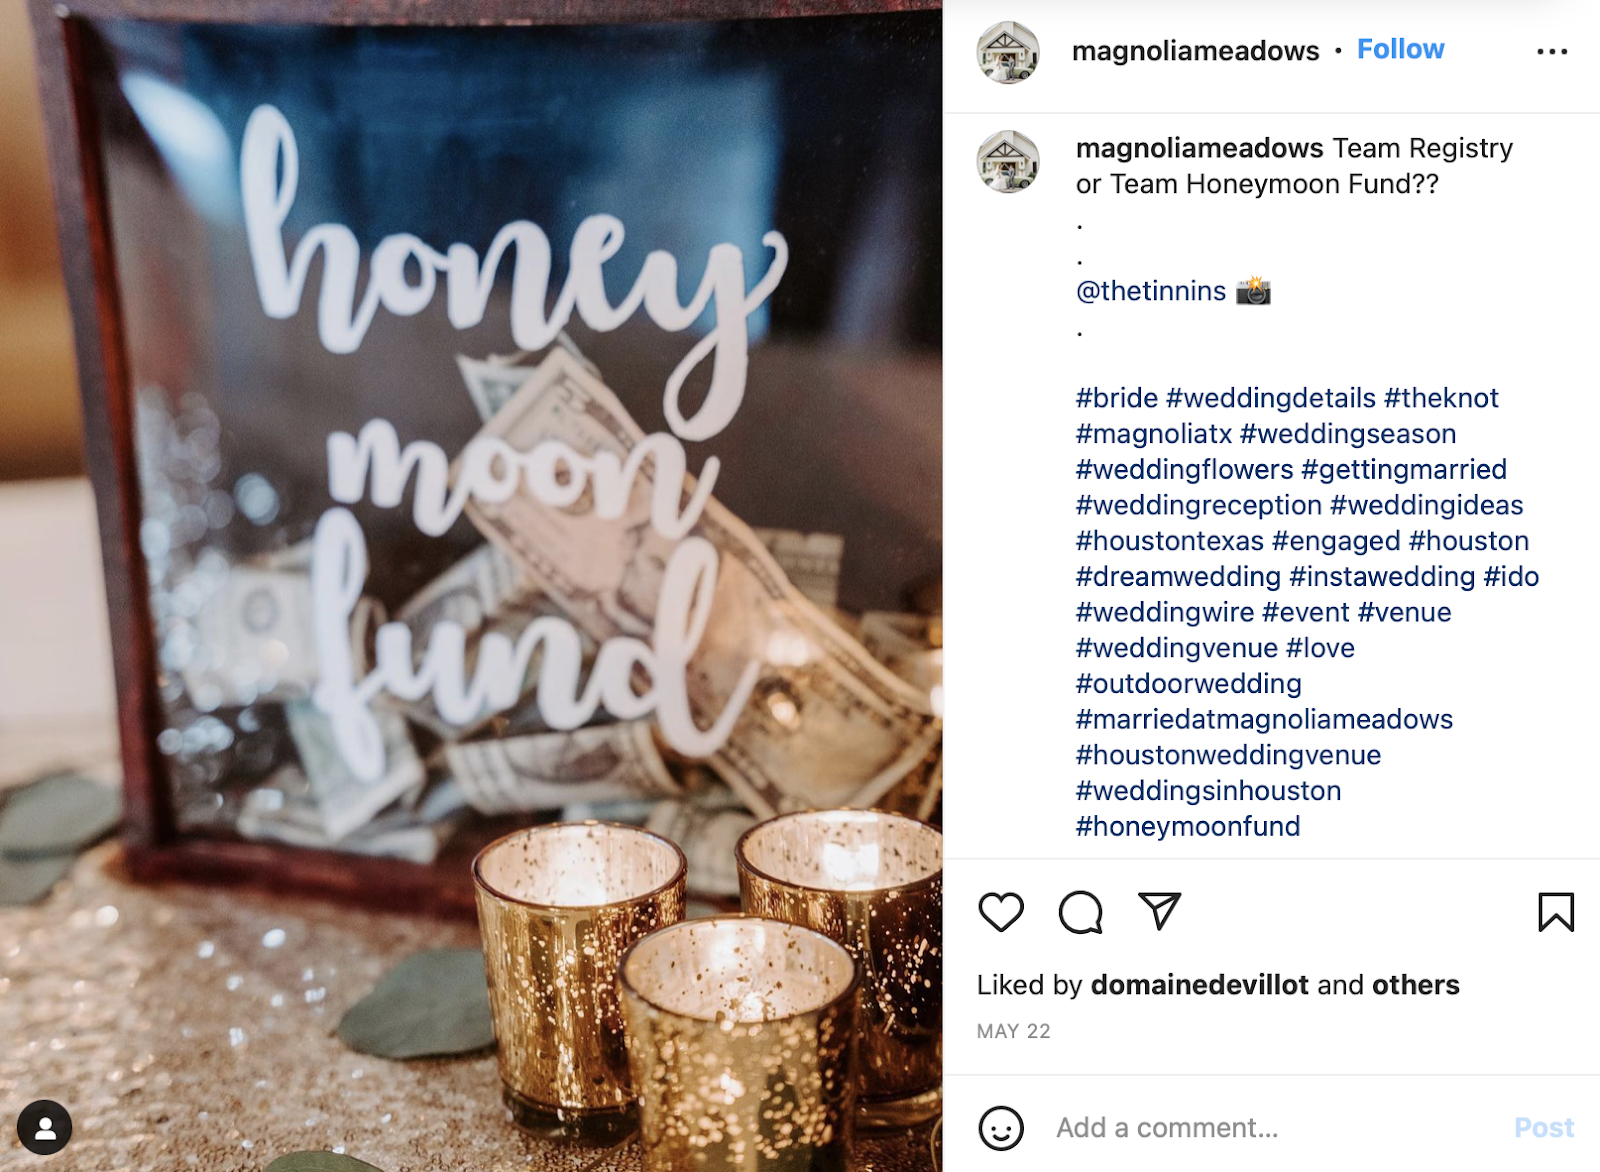Show others who liked the post
The image size is (1600, 1172).
1415,985
